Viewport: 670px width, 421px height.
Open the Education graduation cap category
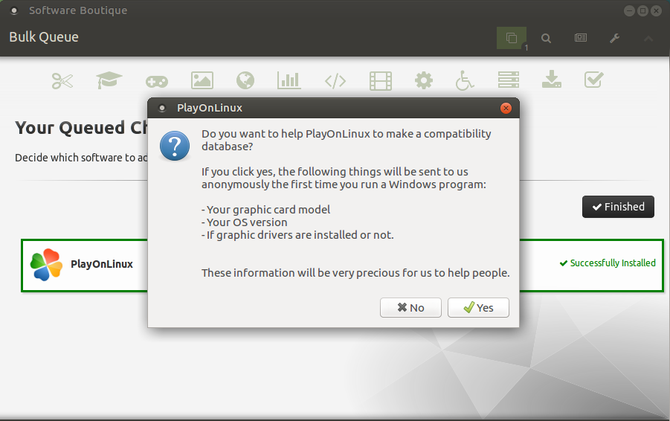[109, 80]
